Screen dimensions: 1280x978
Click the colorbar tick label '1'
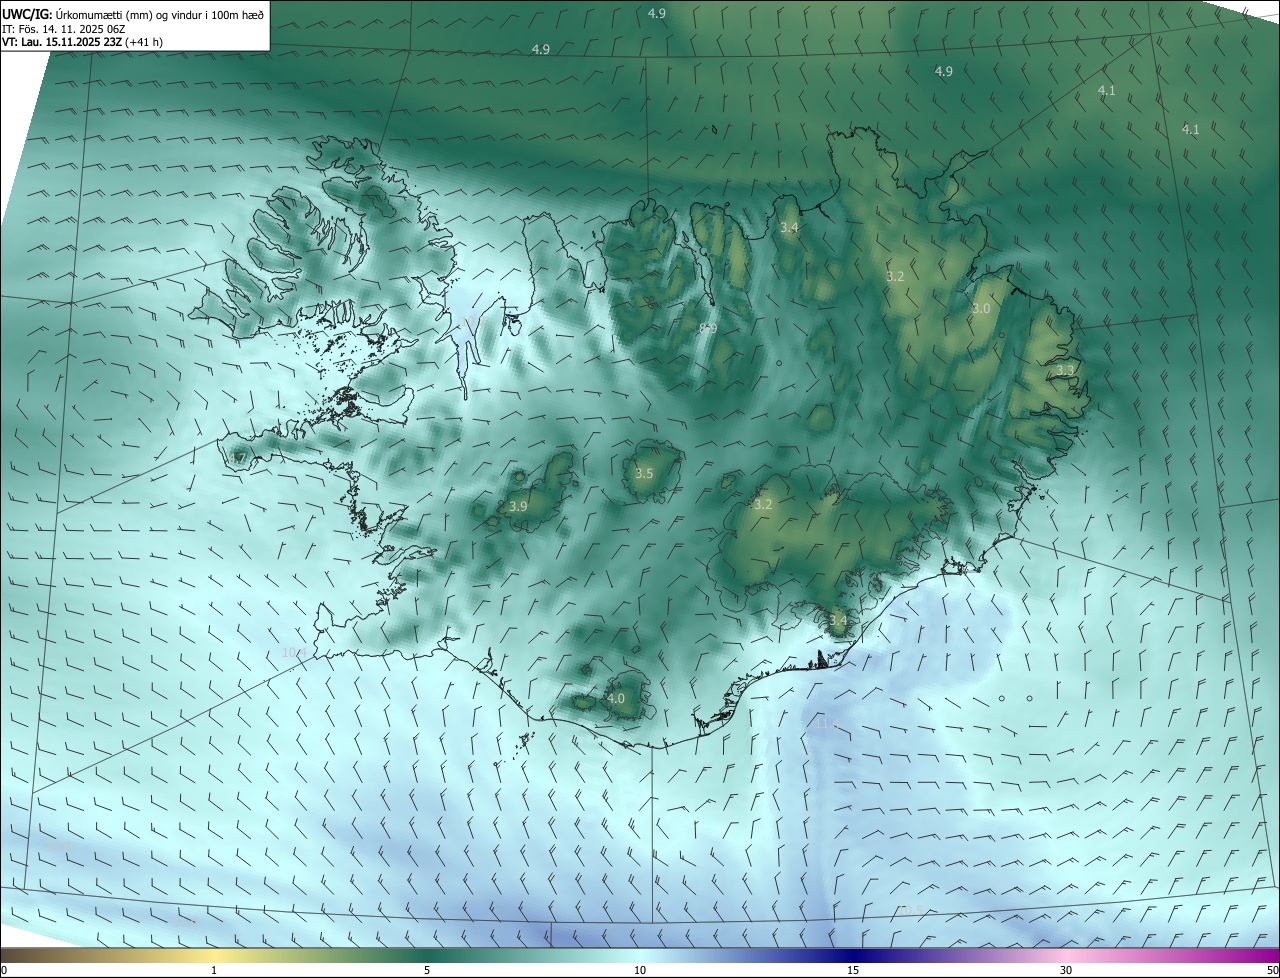[214, 970]
